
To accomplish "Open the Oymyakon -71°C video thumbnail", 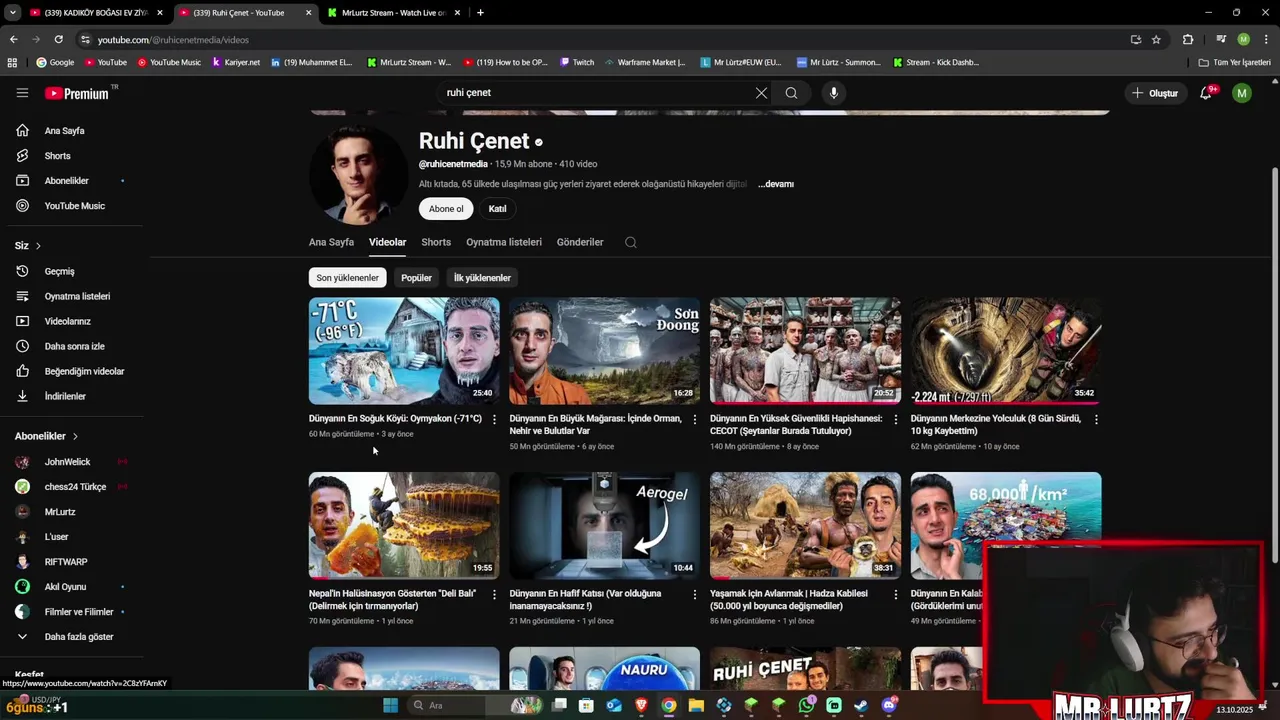I will point(404,351).
